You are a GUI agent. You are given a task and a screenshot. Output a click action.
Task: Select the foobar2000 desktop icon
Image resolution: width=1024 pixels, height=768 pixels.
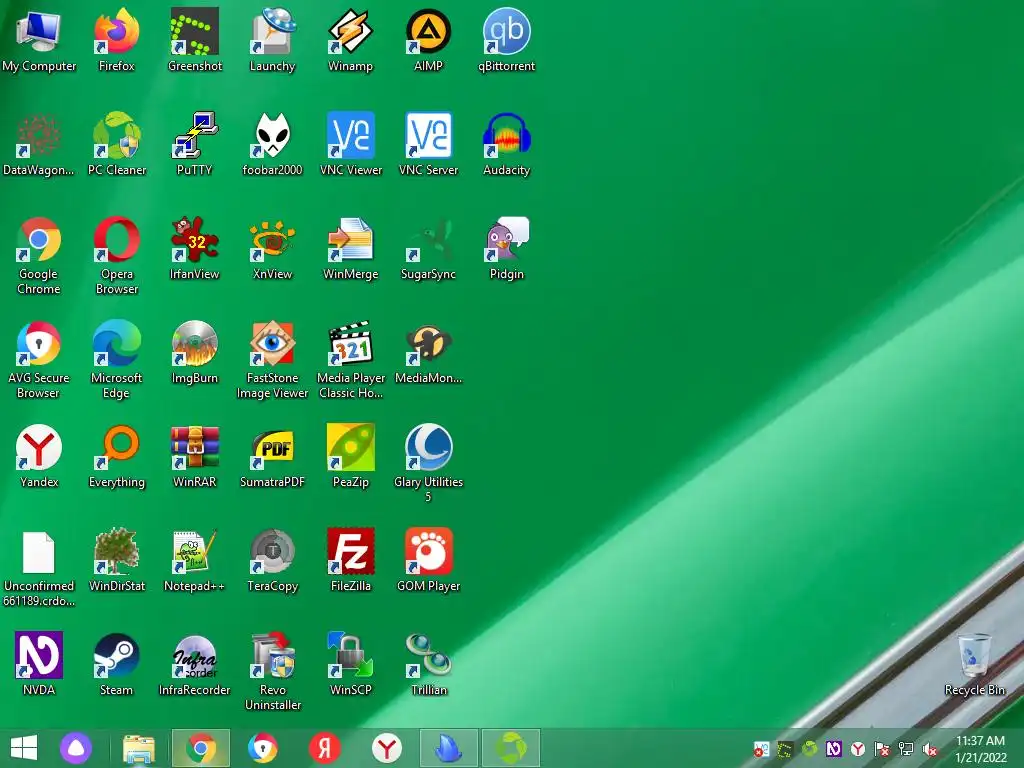click(x=272, y=144)
